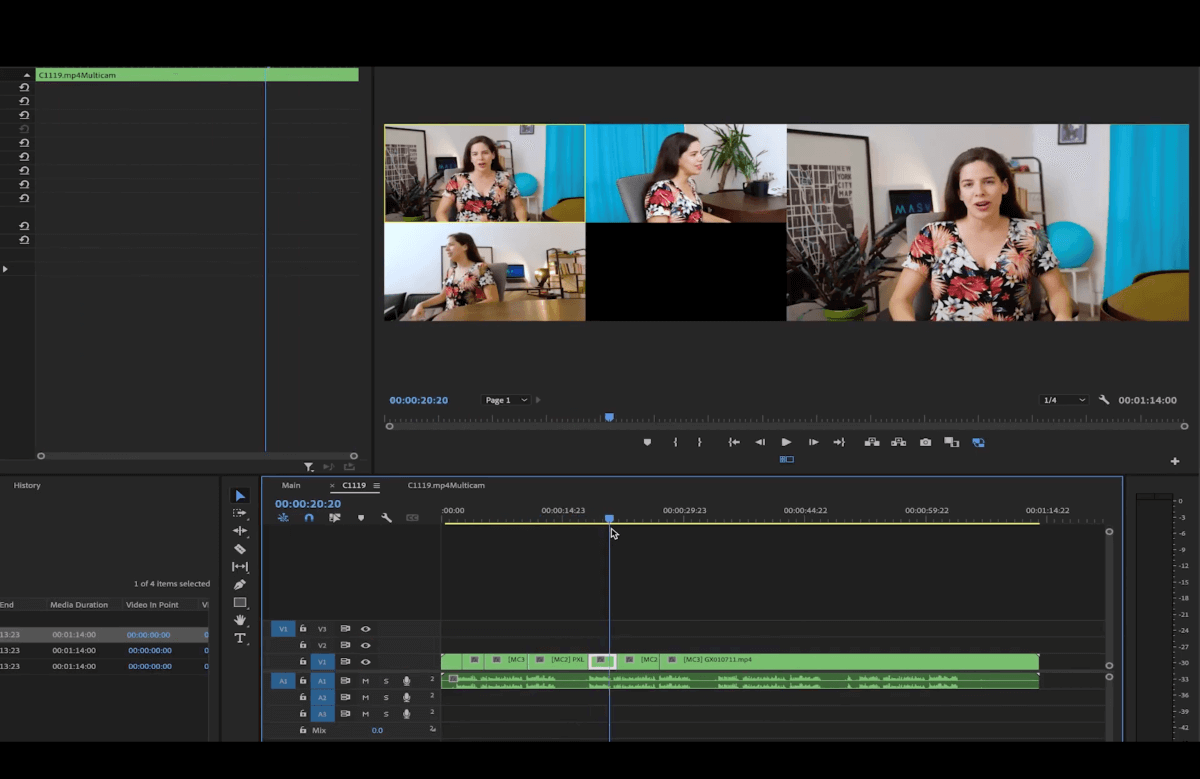Click Mark Out bracket button
The width and height of the screenshot is (1200, 779).
coord(699,442)
